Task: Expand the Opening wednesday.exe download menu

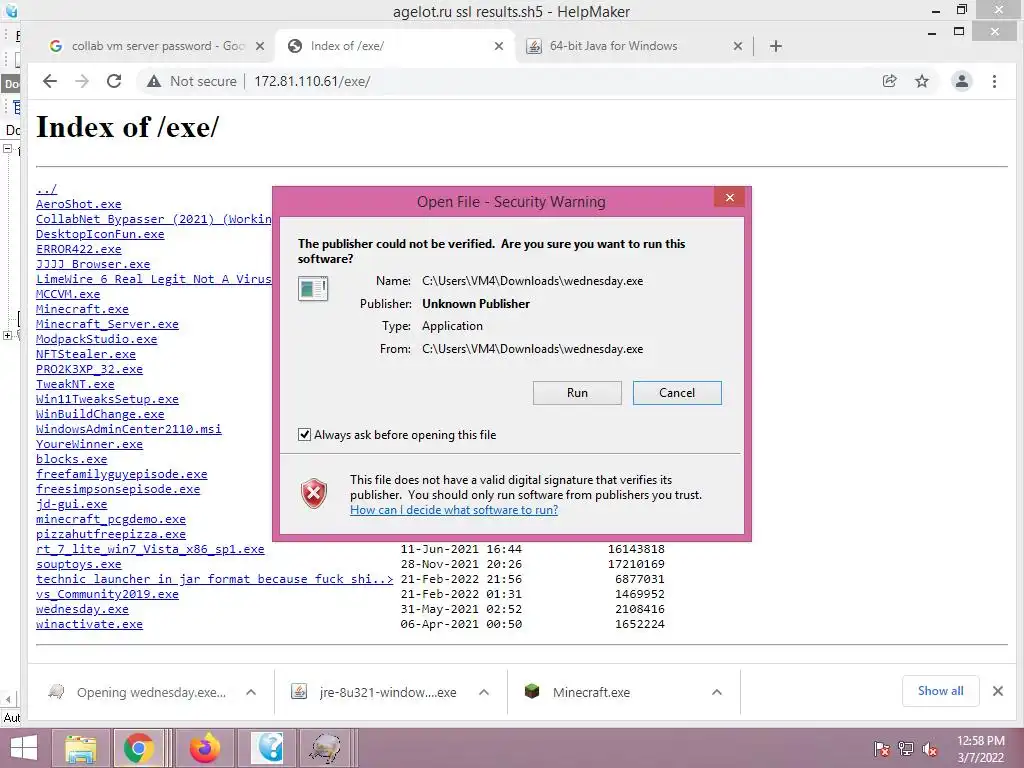Action: (251, 692)
